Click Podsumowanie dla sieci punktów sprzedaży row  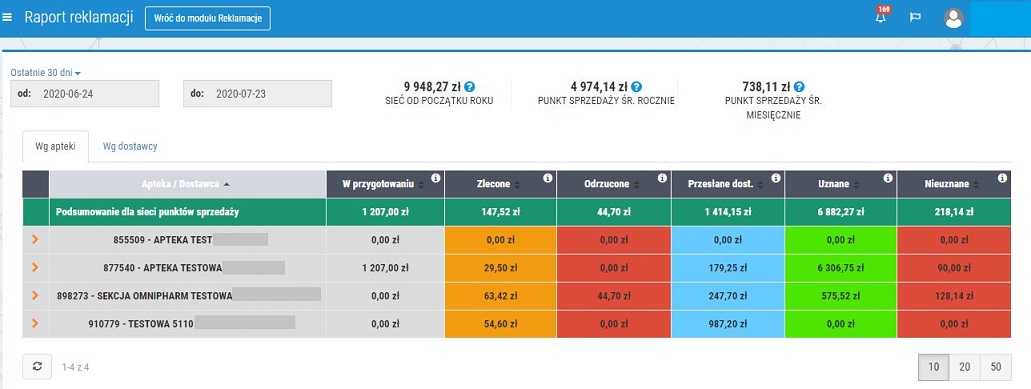[517, 212]
